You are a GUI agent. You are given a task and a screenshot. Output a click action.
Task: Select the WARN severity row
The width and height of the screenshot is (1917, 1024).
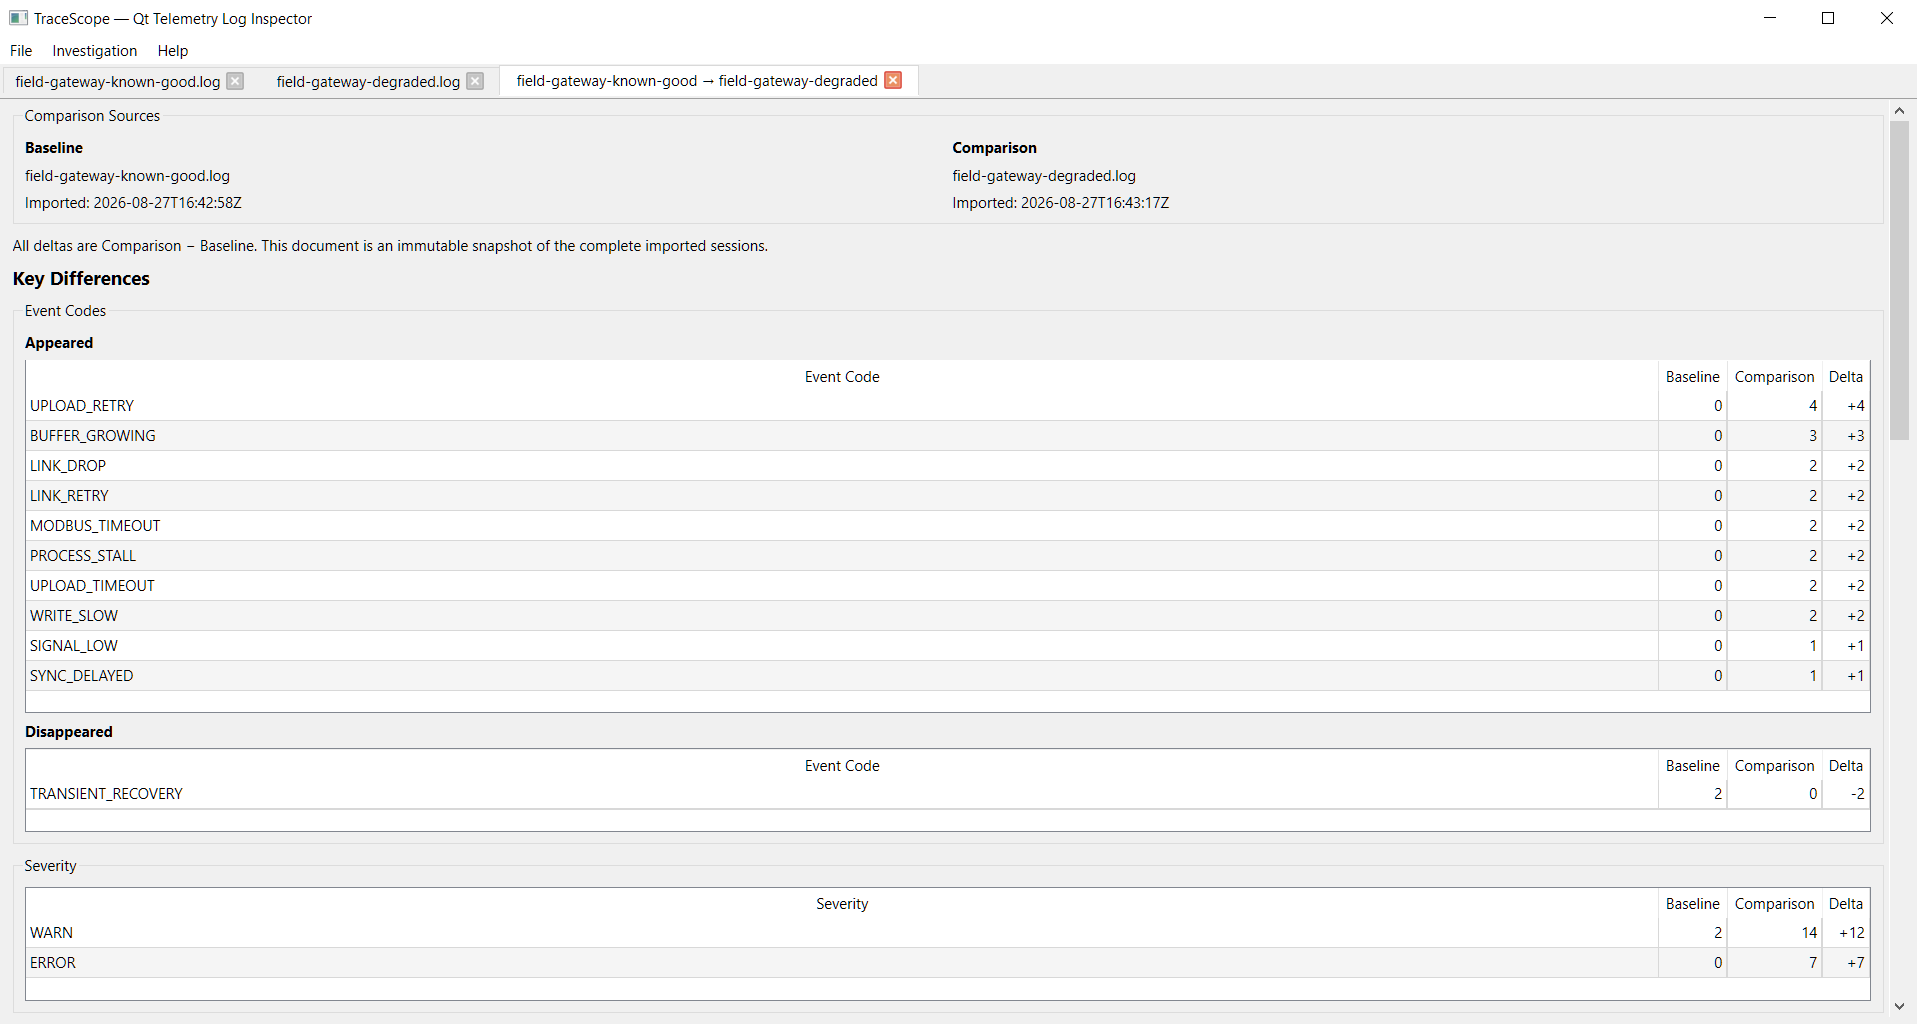[947, 933]
